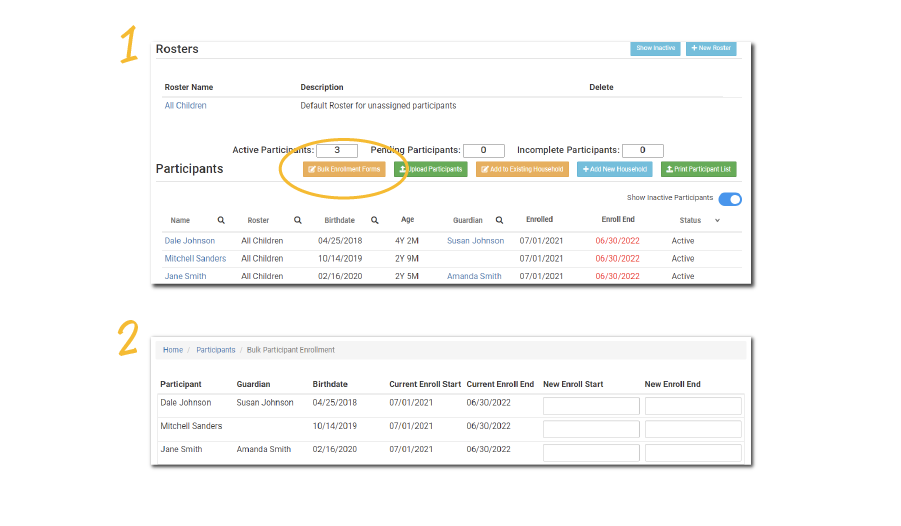Open guardian Amanda Smith's link

(474, 276)
